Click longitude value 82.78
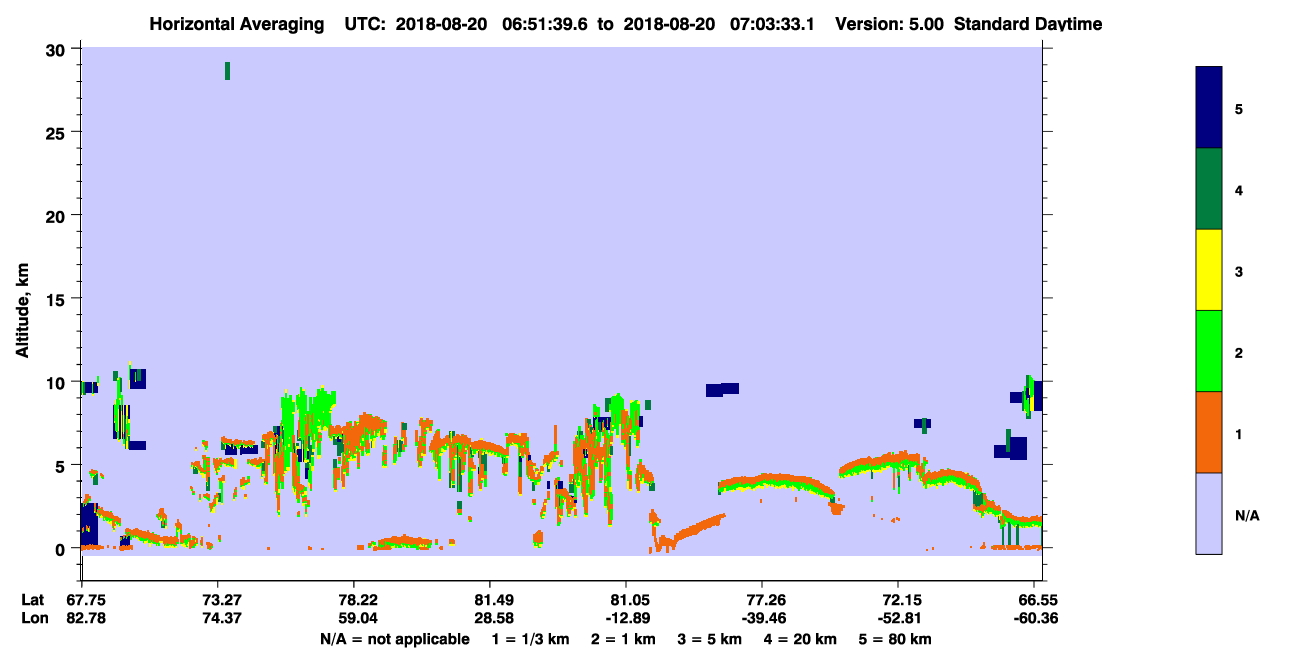 pyautogui.click(x=88, y=618)
